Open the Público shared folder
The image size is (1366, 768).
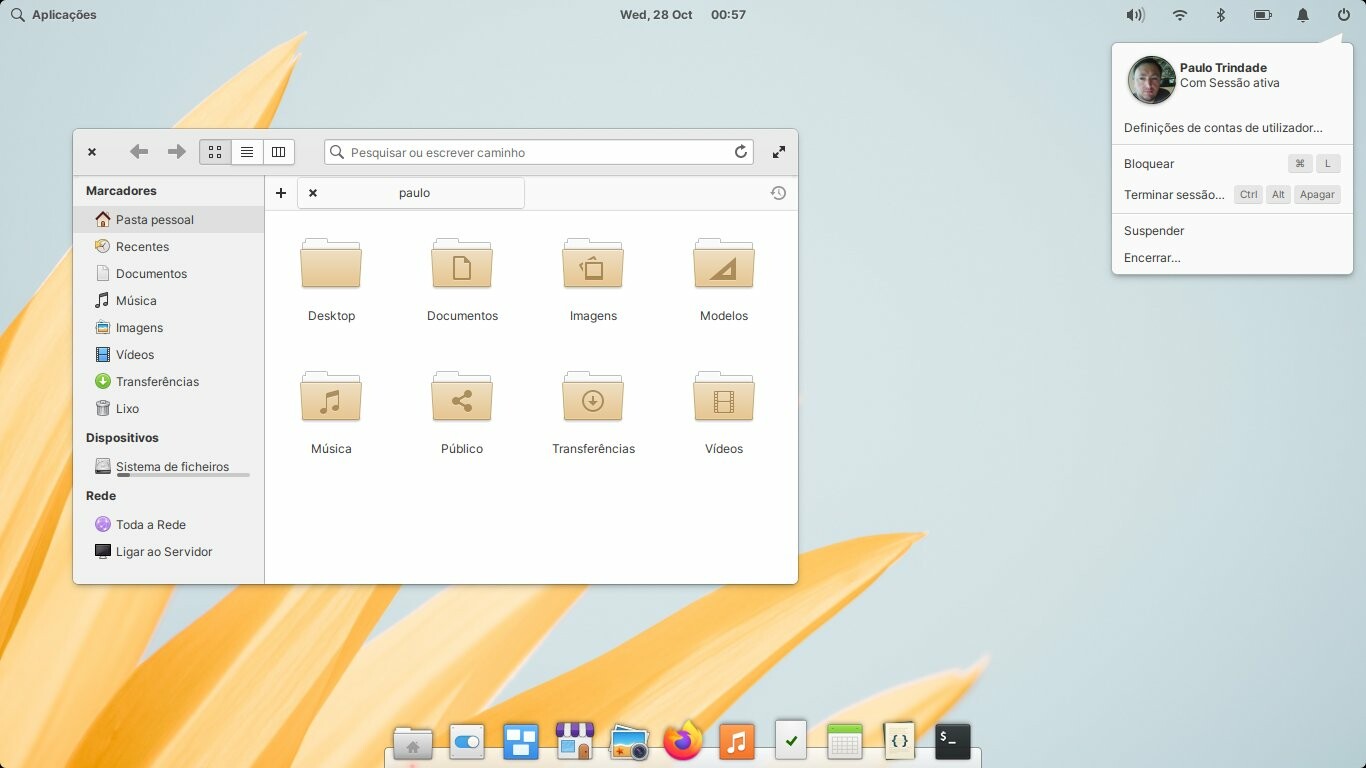462,398
